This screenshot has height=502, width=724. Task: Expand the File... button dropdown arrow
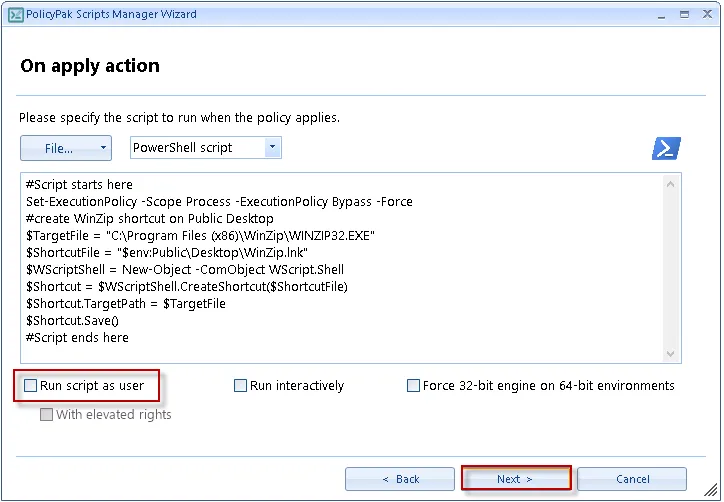pyautogui.click(x=104, y=148)
